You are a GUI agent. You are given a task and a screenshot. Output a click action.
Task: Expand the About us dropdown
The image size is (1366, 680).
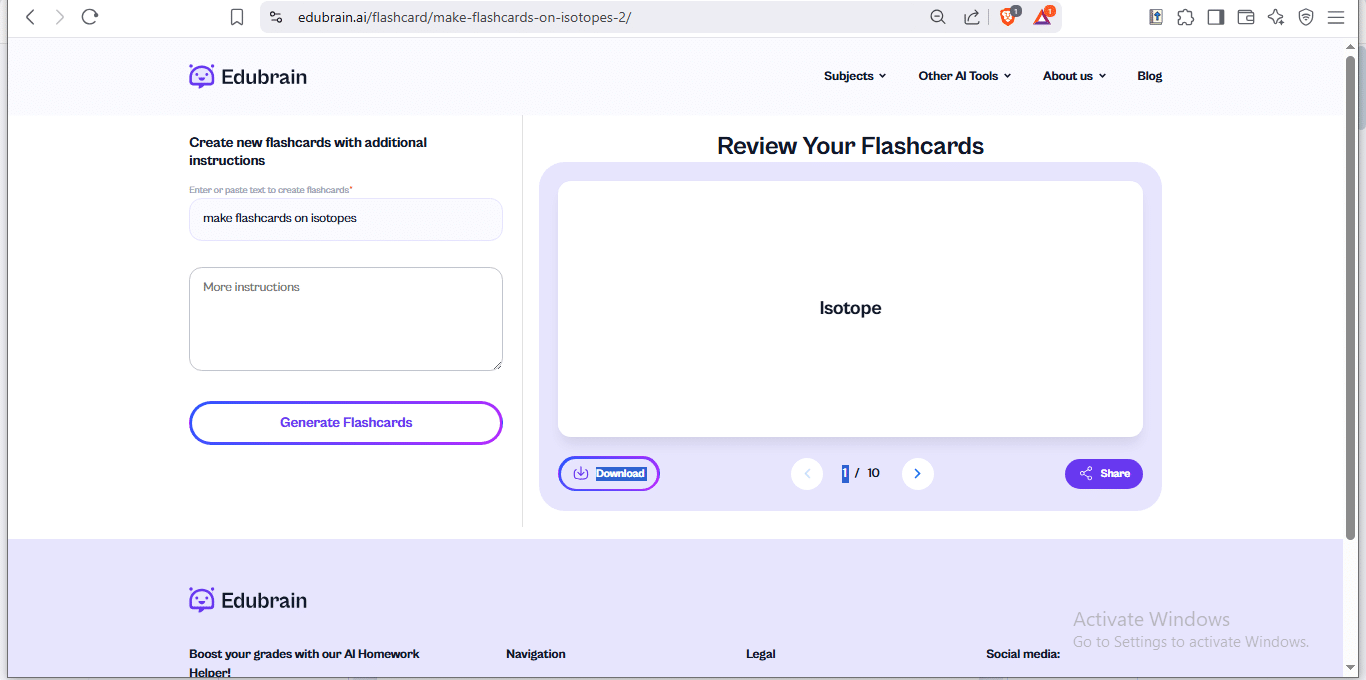click(1074, 76)
